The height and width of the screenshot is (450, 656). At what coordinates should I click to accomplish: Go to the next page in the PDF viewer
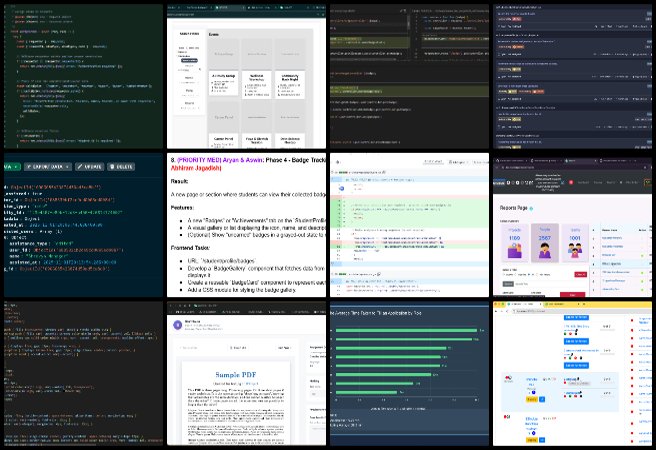click(x=283, y=348)
